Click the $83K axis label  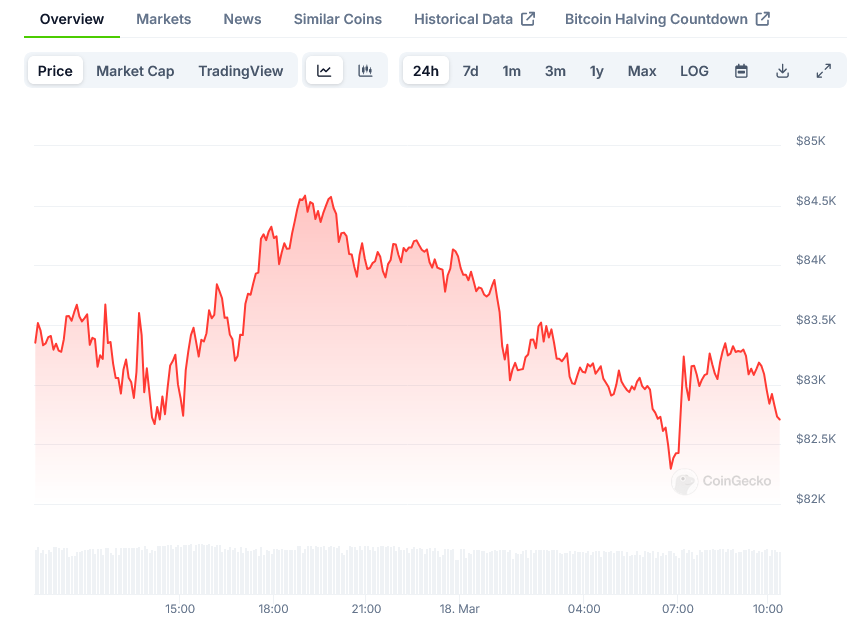tap(811, 380)
